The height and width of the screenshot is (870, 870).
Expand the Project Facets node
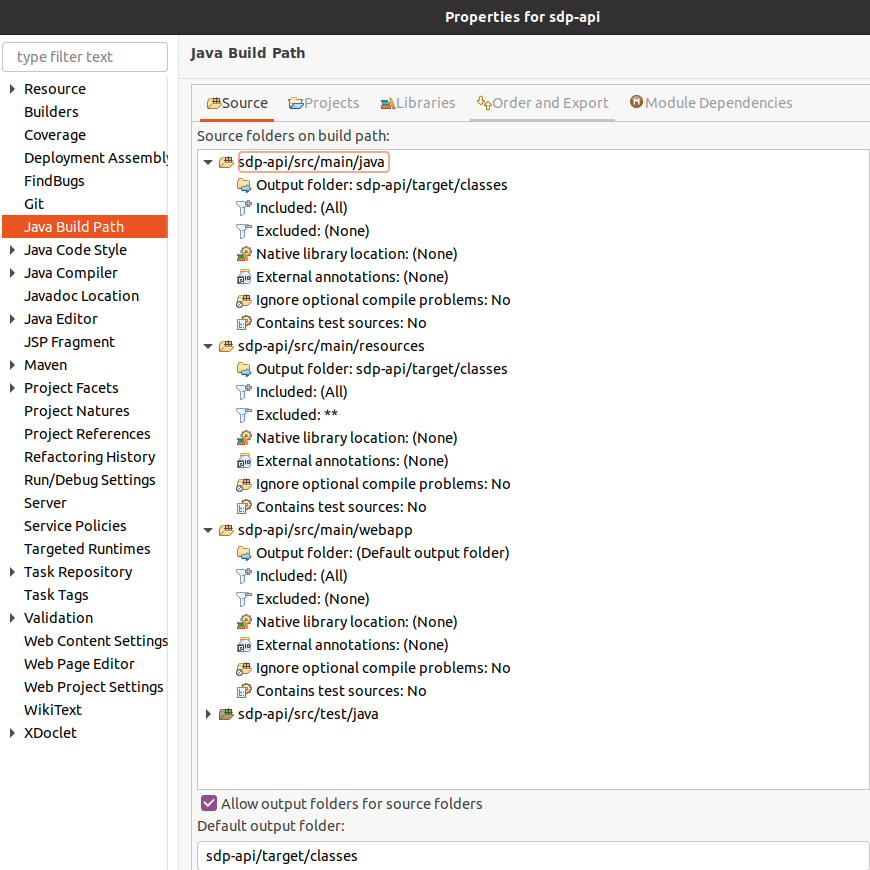[12, 388]
